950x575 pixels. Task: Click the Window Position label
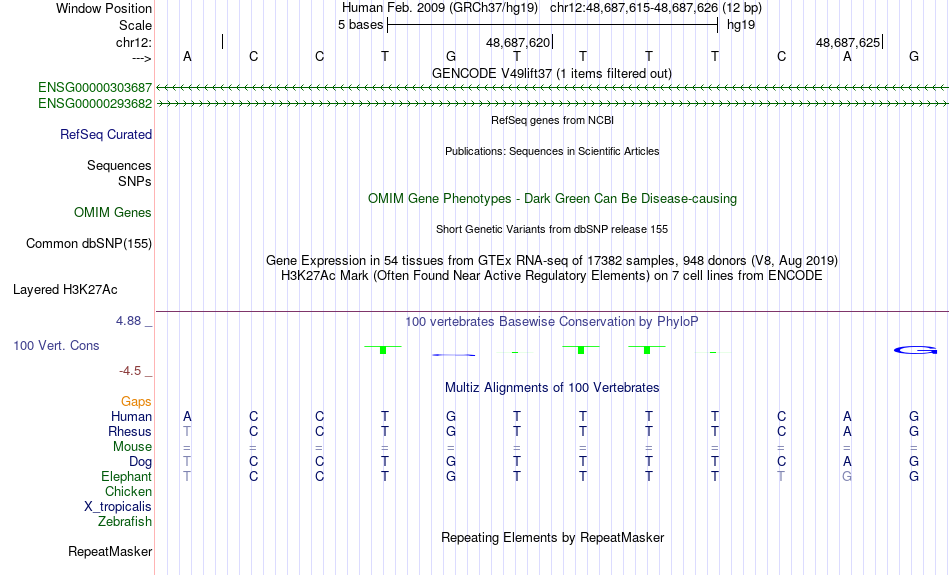[104, 8]
